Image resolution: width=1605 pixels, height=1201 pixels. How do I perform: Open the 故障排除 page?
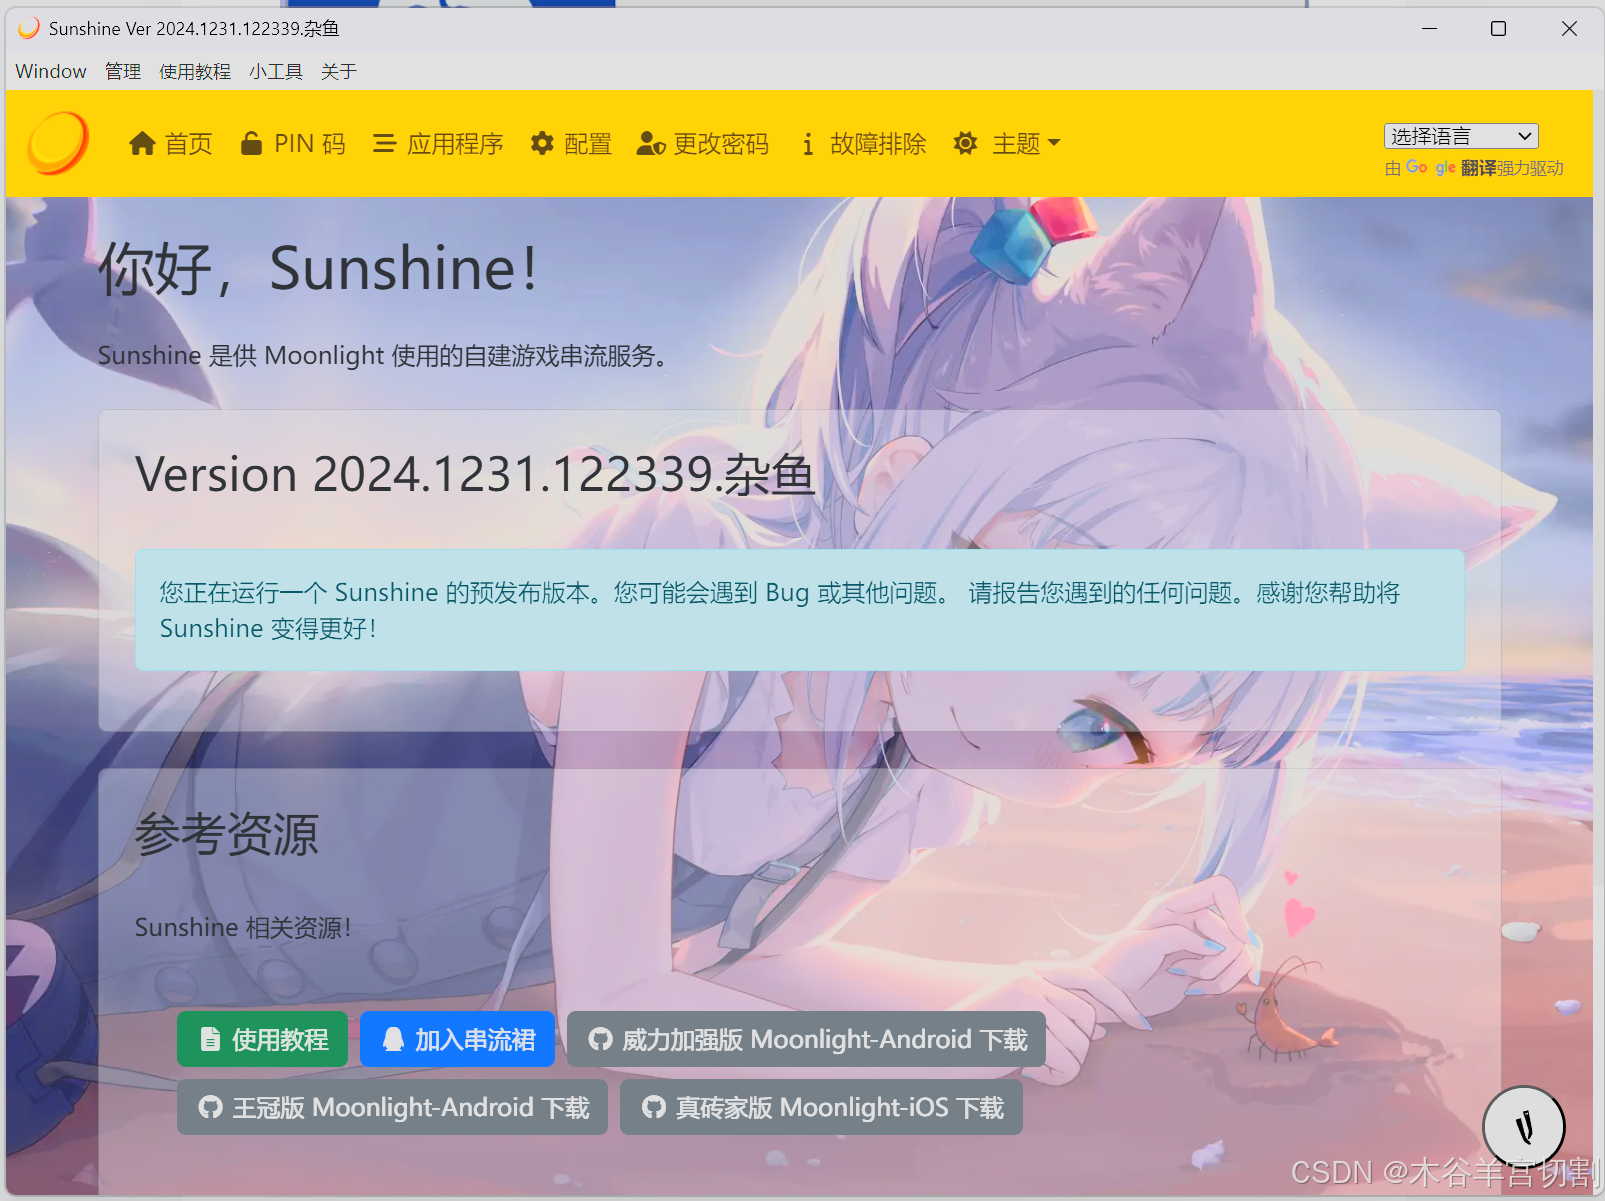click(x=864, y=144)
